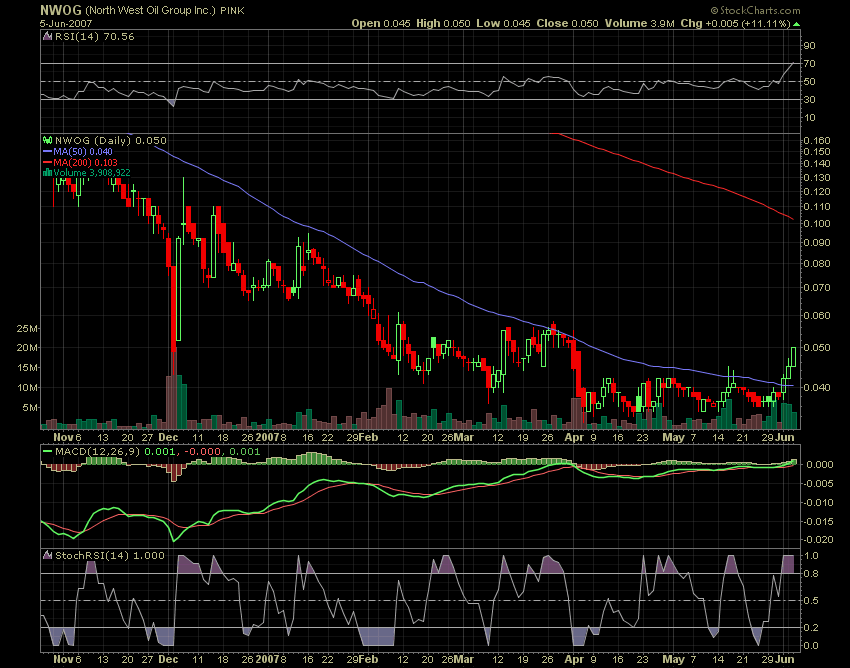Click the latest green candlestick near 0.050
Image resolution: width=850 pixels, height=668 pixels.
[793, 357]
